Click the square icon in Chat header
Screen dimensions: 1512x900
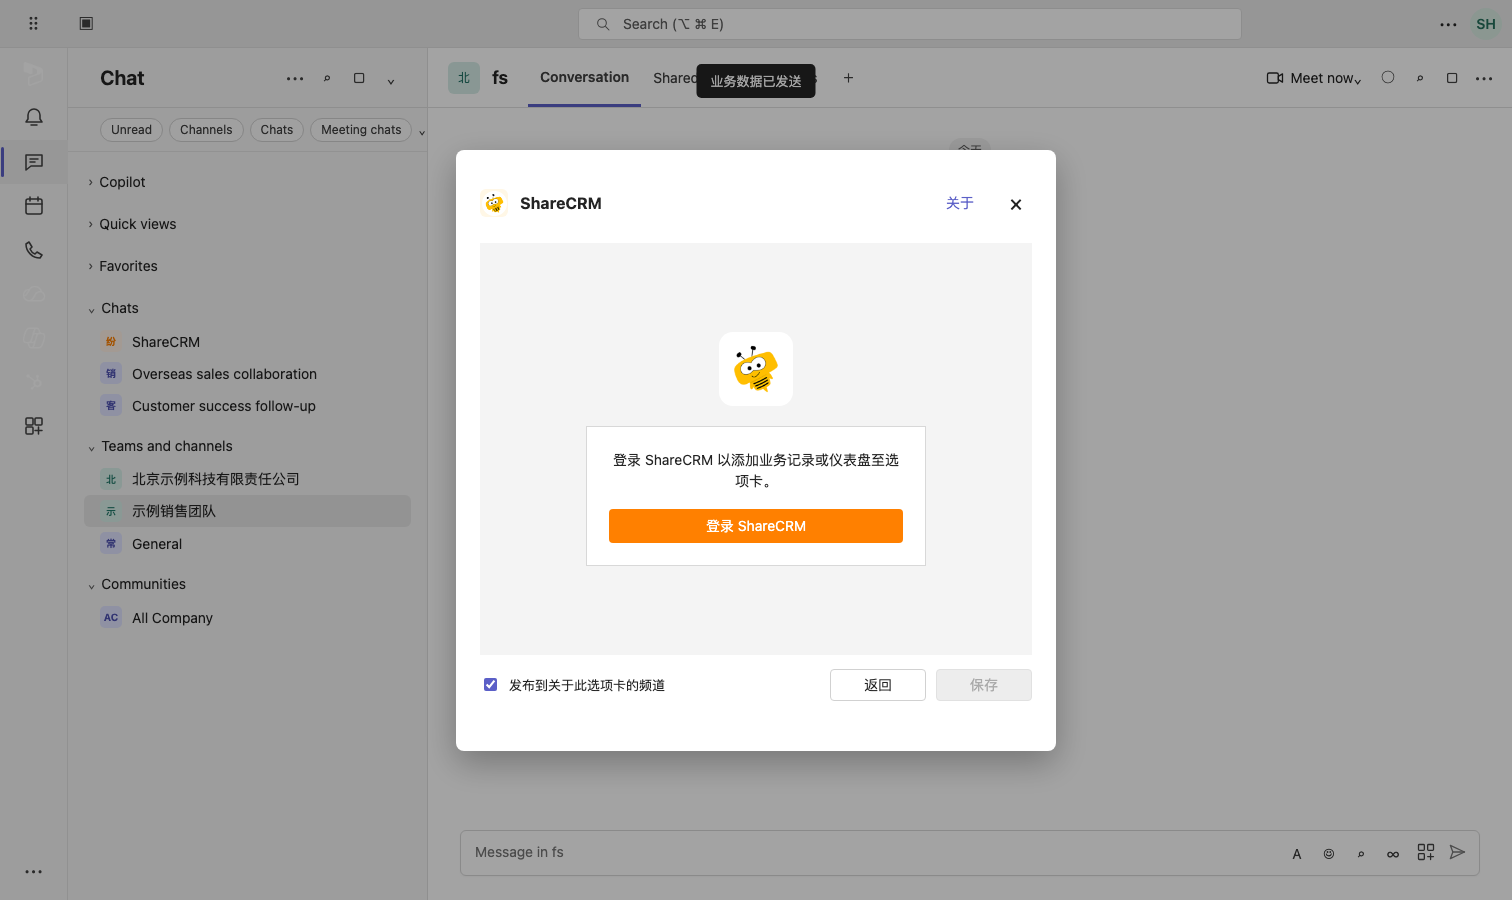click(359, 78)
